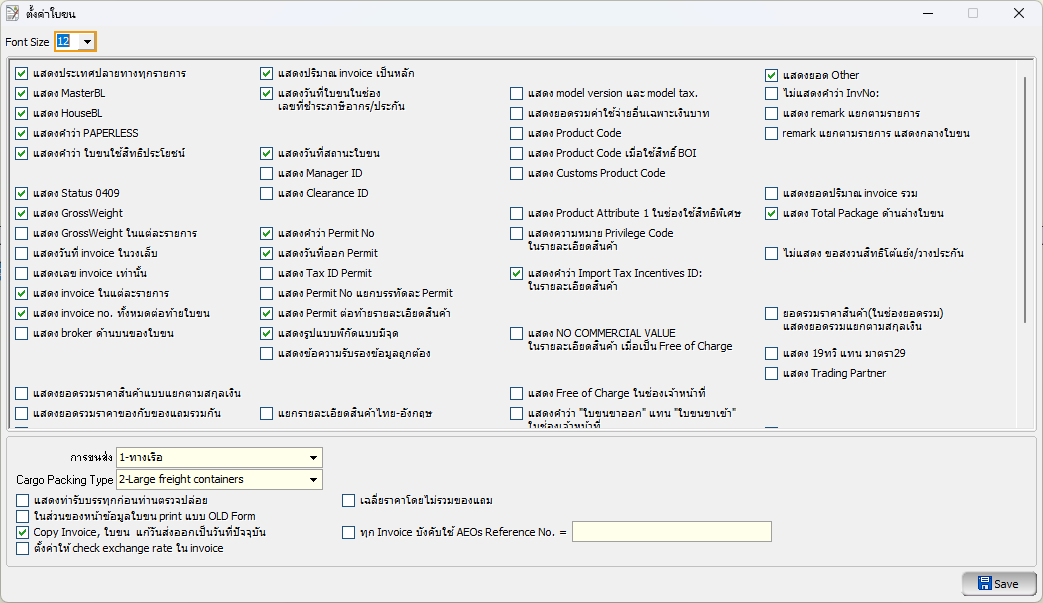Screen dimensions: 1043x603
Task: Uncheck the แสดง GrossWeight checkbox
Action: [23, 214]
